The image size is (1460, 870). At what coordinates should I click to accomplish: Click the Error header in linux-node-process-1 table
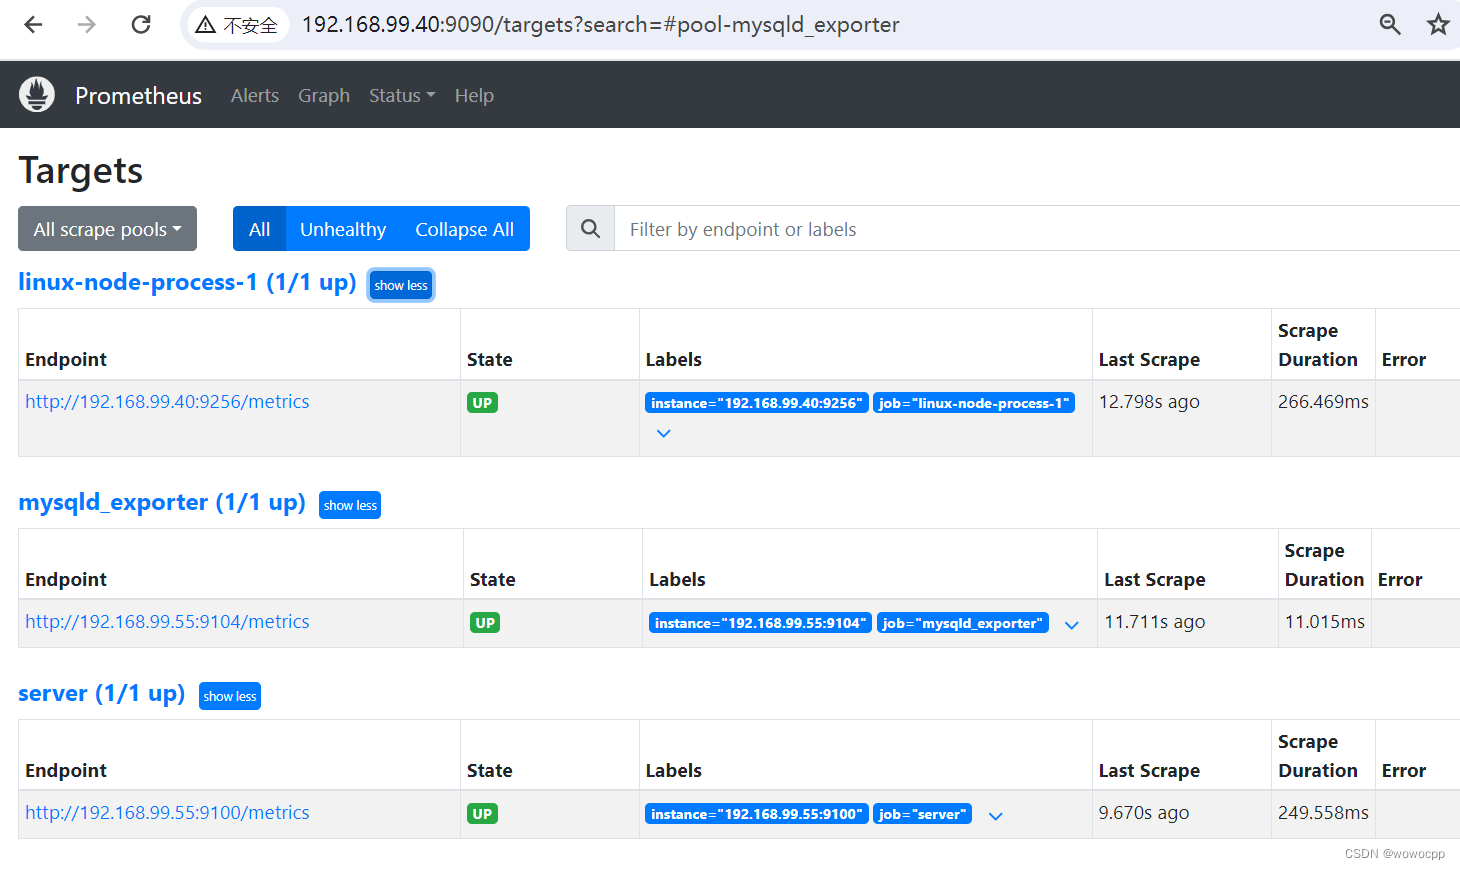coord(1404,359)
